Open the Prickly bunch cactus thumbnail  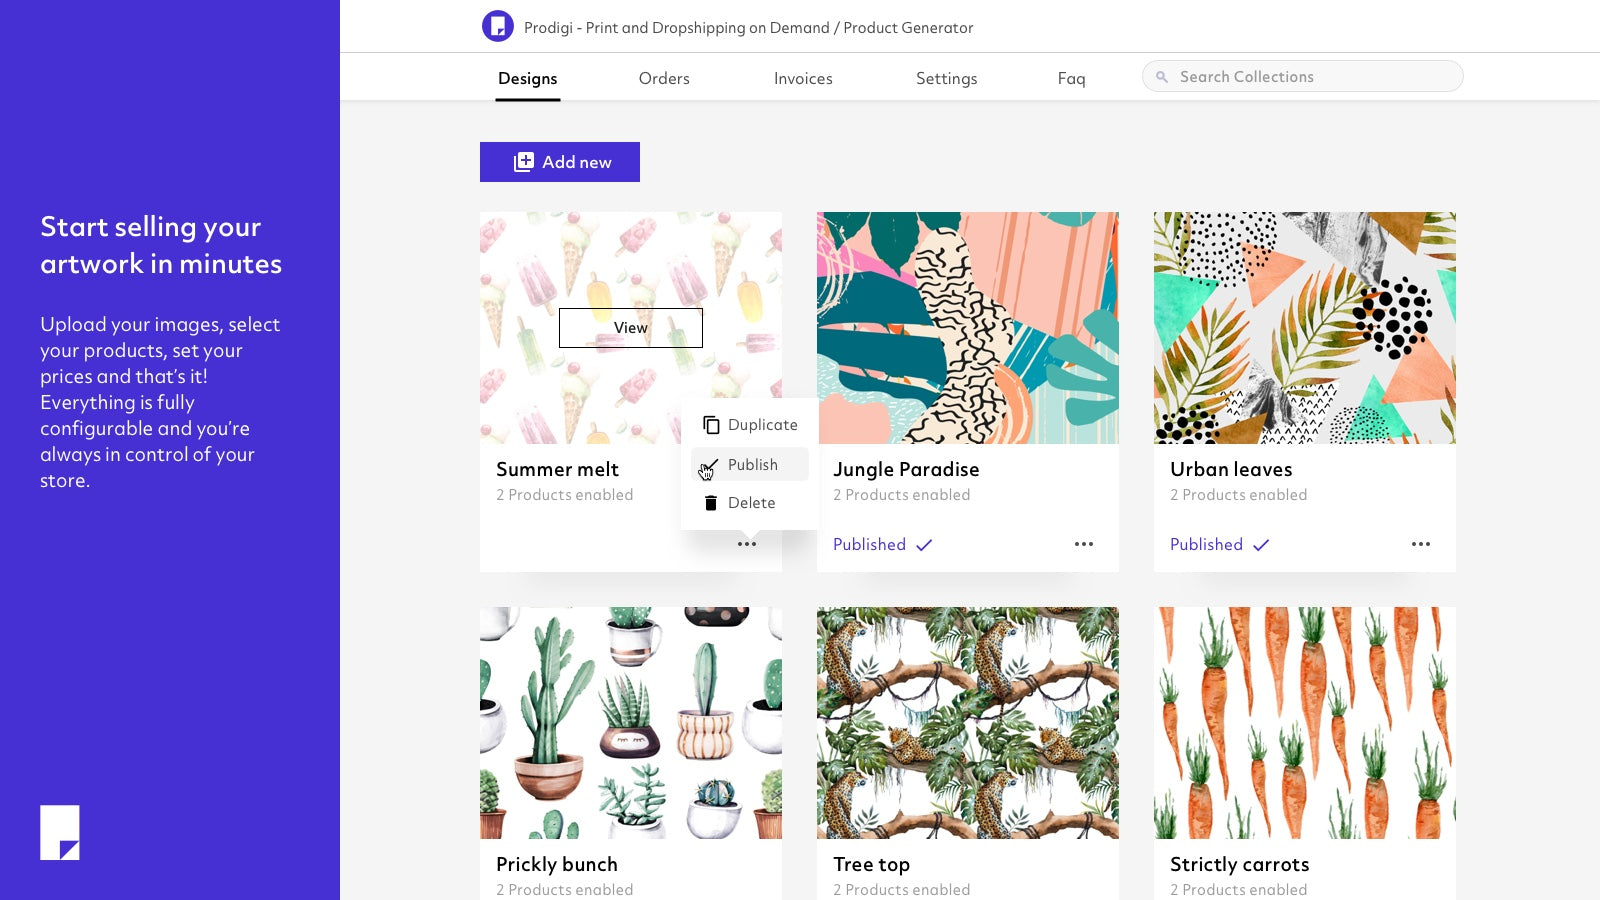[x=631, y=722]
